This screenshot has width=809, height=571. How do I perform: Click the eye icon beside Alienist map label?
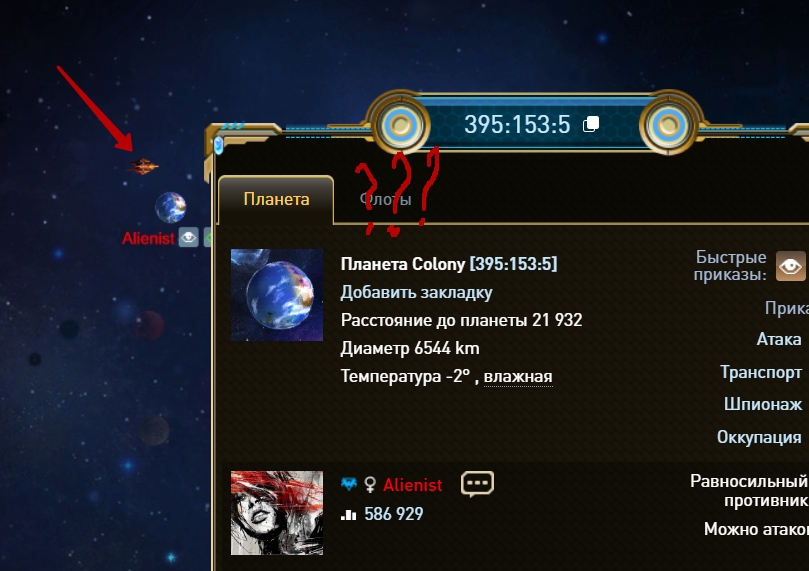[188, 237]
